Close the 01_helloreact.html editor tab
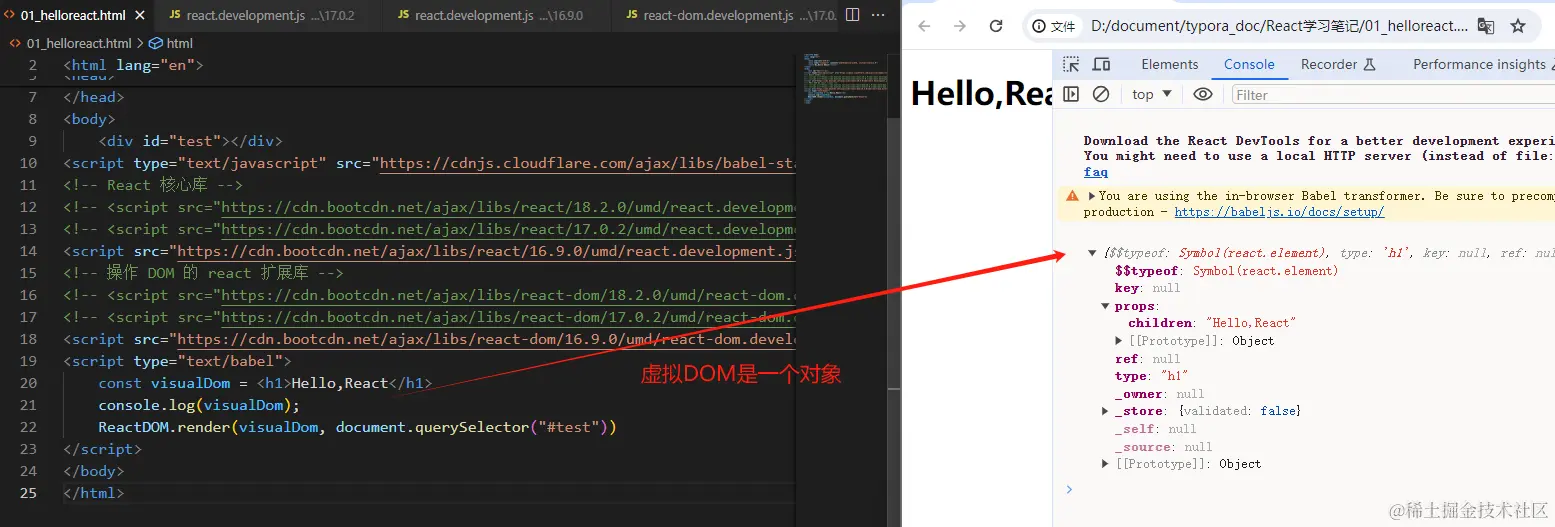This screenshot has height=527, width=1555. click(138, 16)
